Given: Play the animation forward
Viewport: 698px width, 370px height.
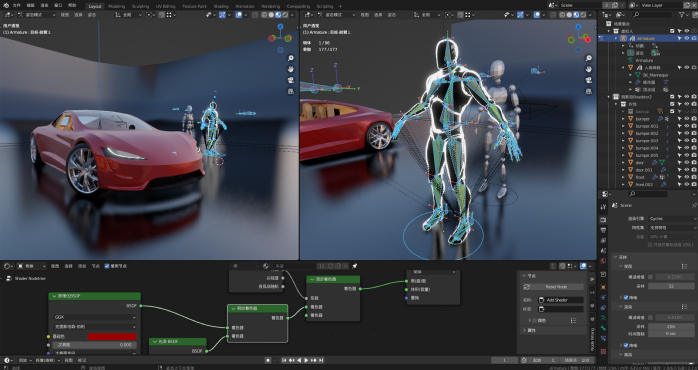Looking at the screenshot, I should point(306,360).
